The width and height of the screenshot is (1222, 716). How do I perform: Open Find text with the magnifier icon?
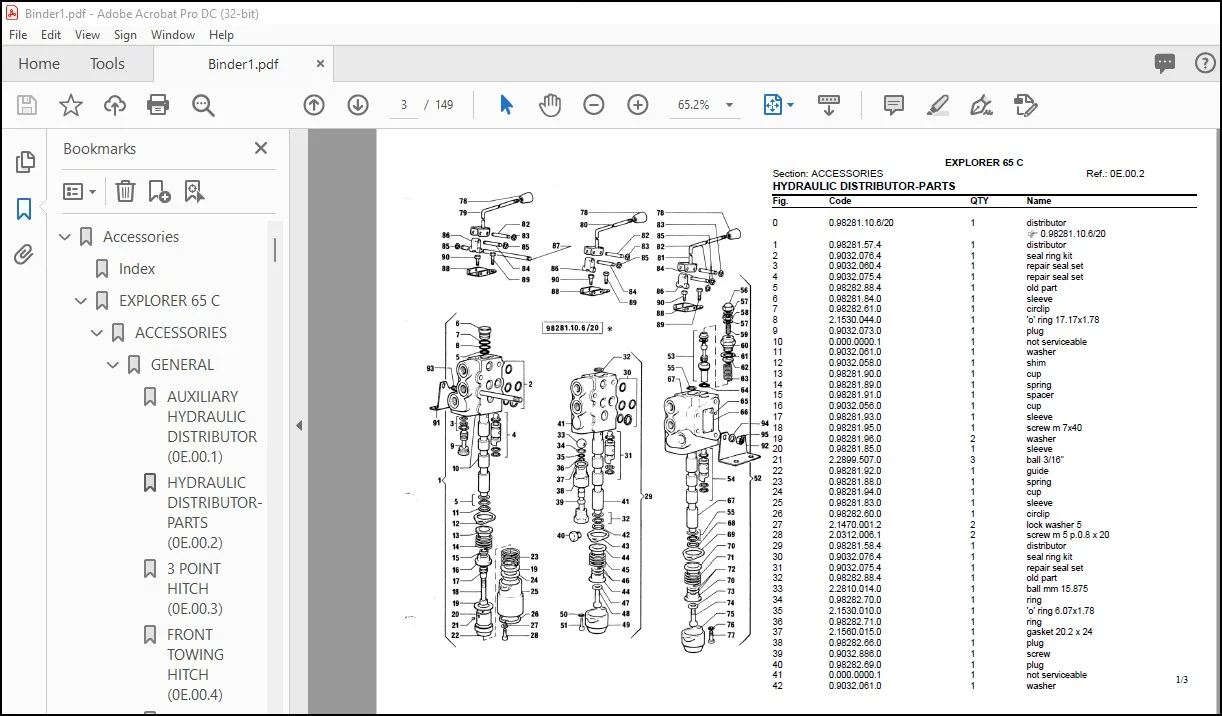pos(203,105)
